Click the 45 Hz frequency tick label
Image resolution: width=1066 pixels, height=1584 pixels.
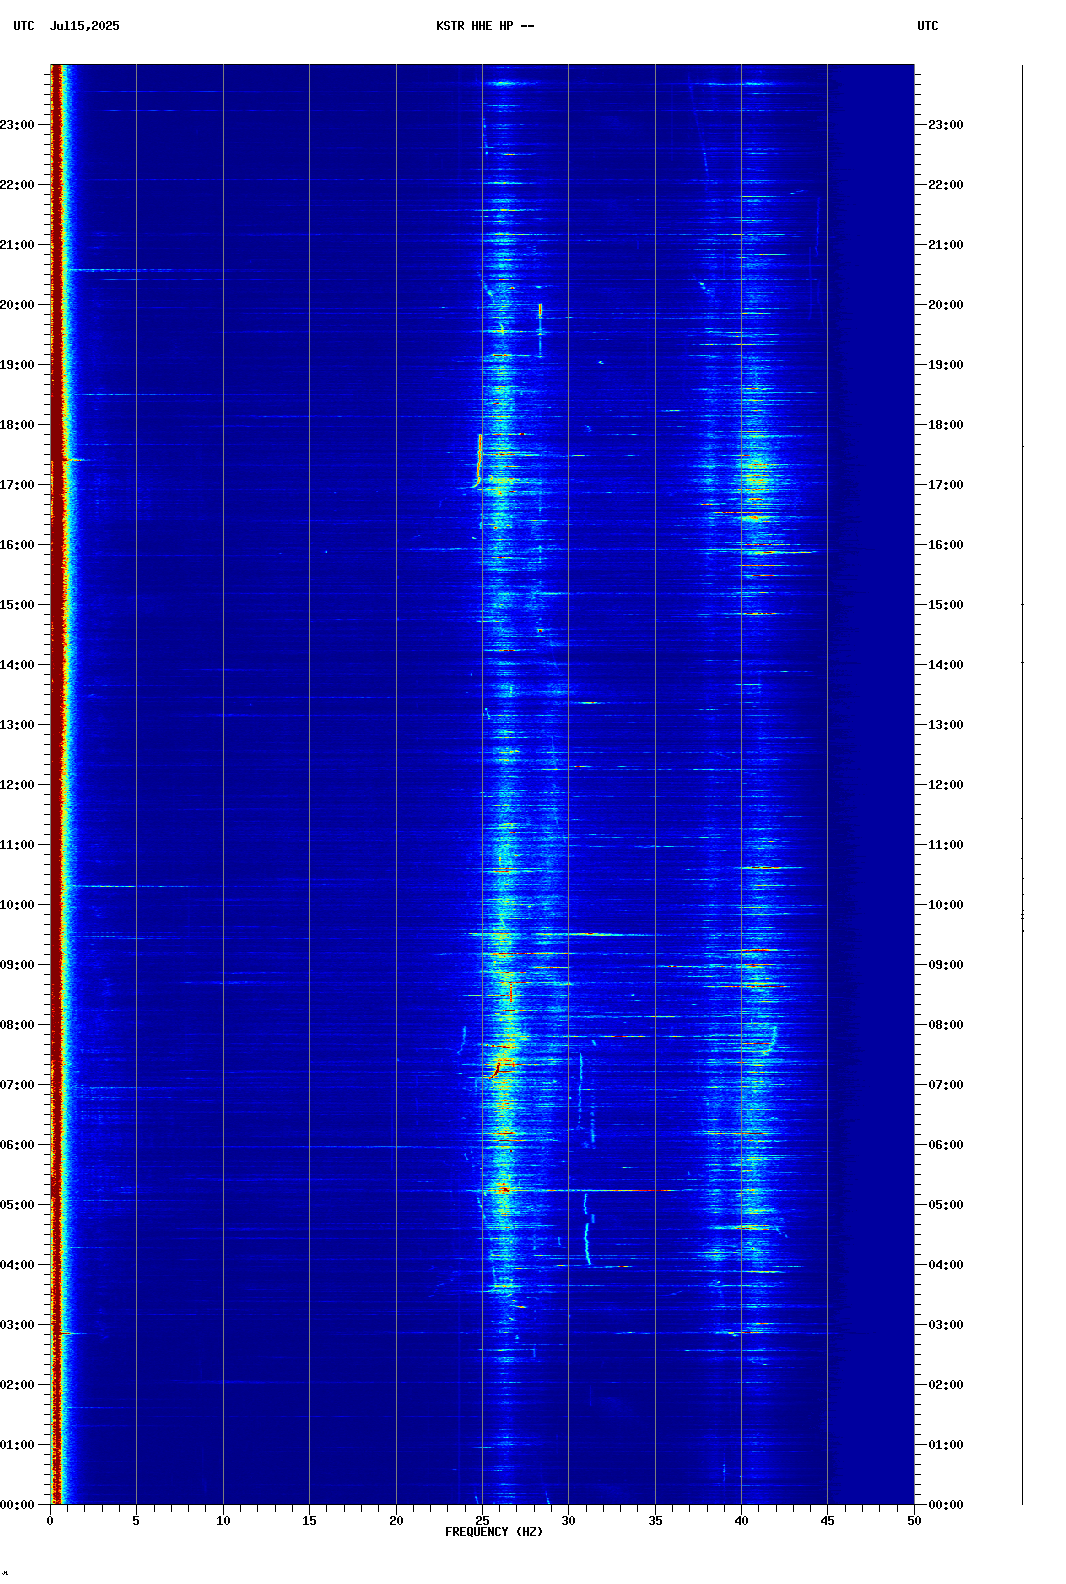click(827, 1521)
